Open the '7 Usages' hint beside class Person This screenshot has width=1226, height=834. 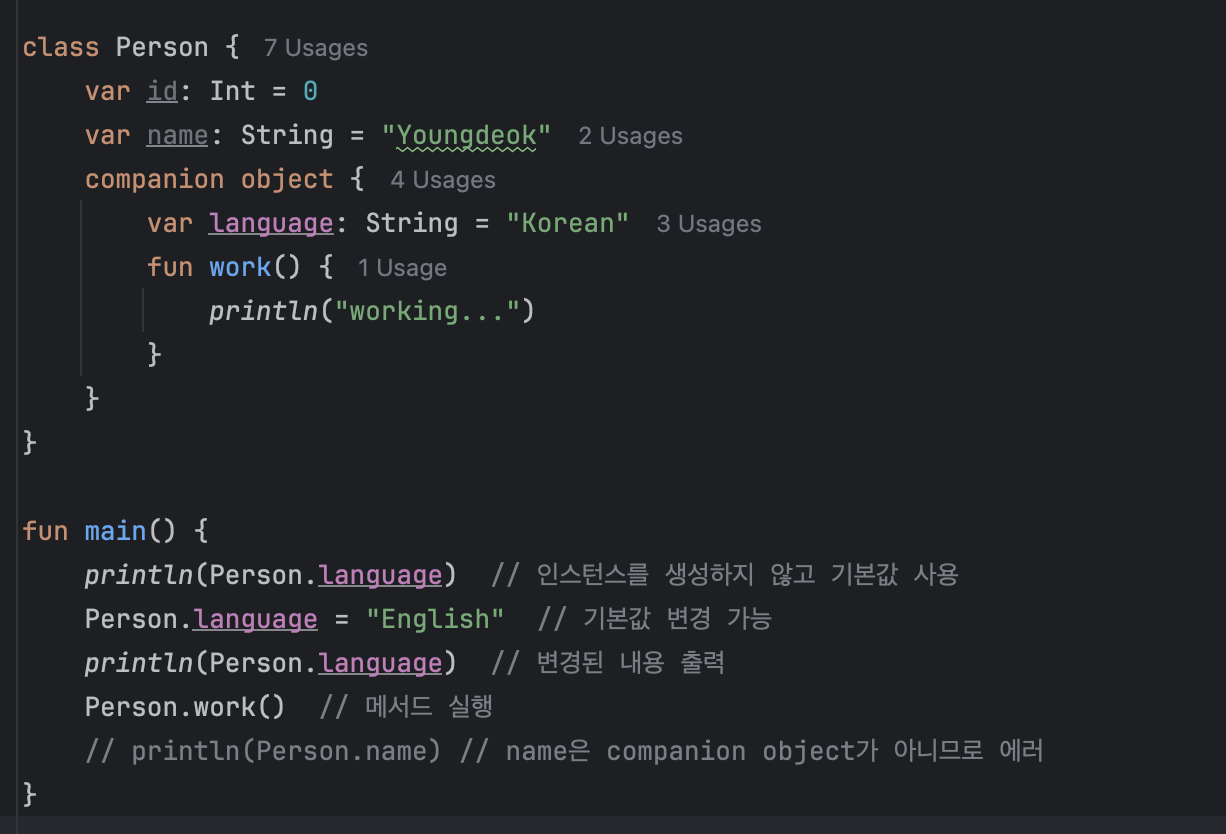(316, 48)
